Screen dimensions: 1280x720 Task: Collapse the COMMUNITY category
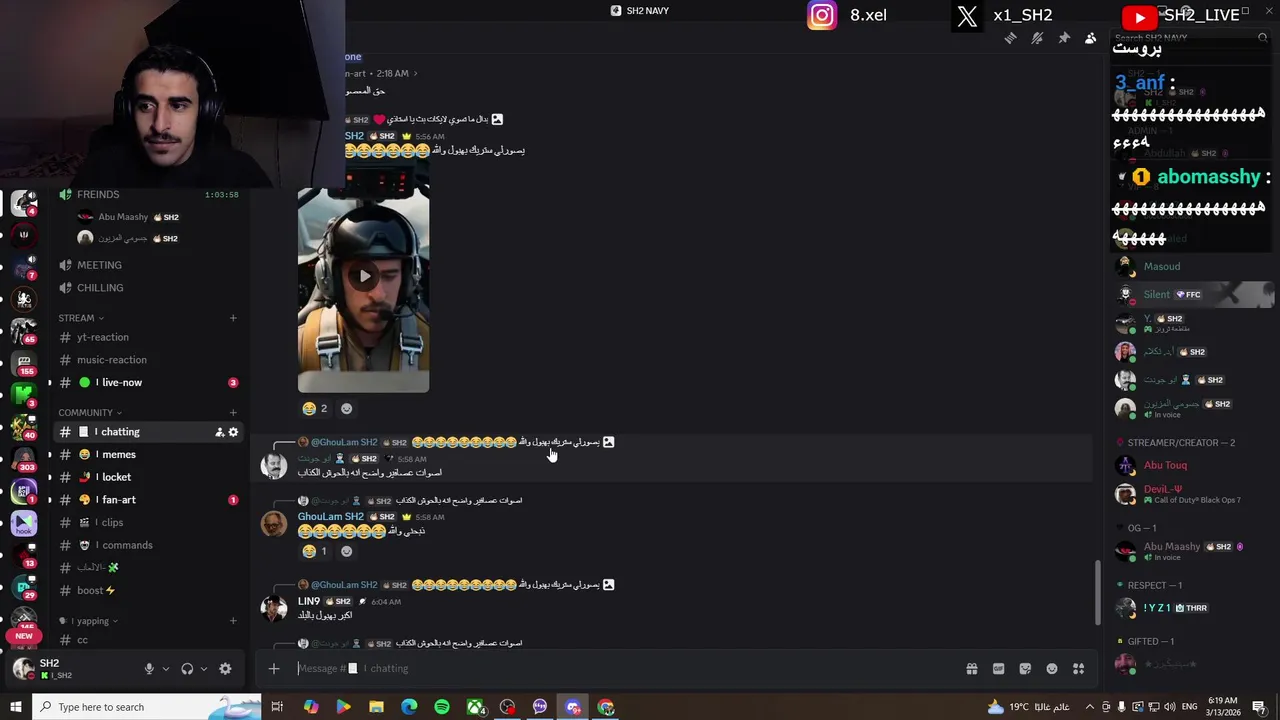click(x=90, y=413)
